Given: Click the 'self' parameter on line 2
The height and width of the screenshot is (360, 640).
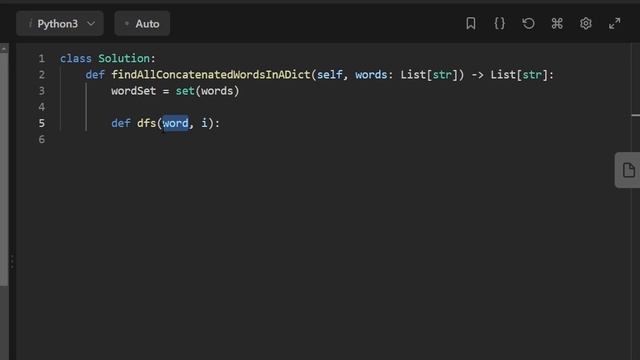Looking at the screenshot, I should pyautogui.click(x=329, y=75).
